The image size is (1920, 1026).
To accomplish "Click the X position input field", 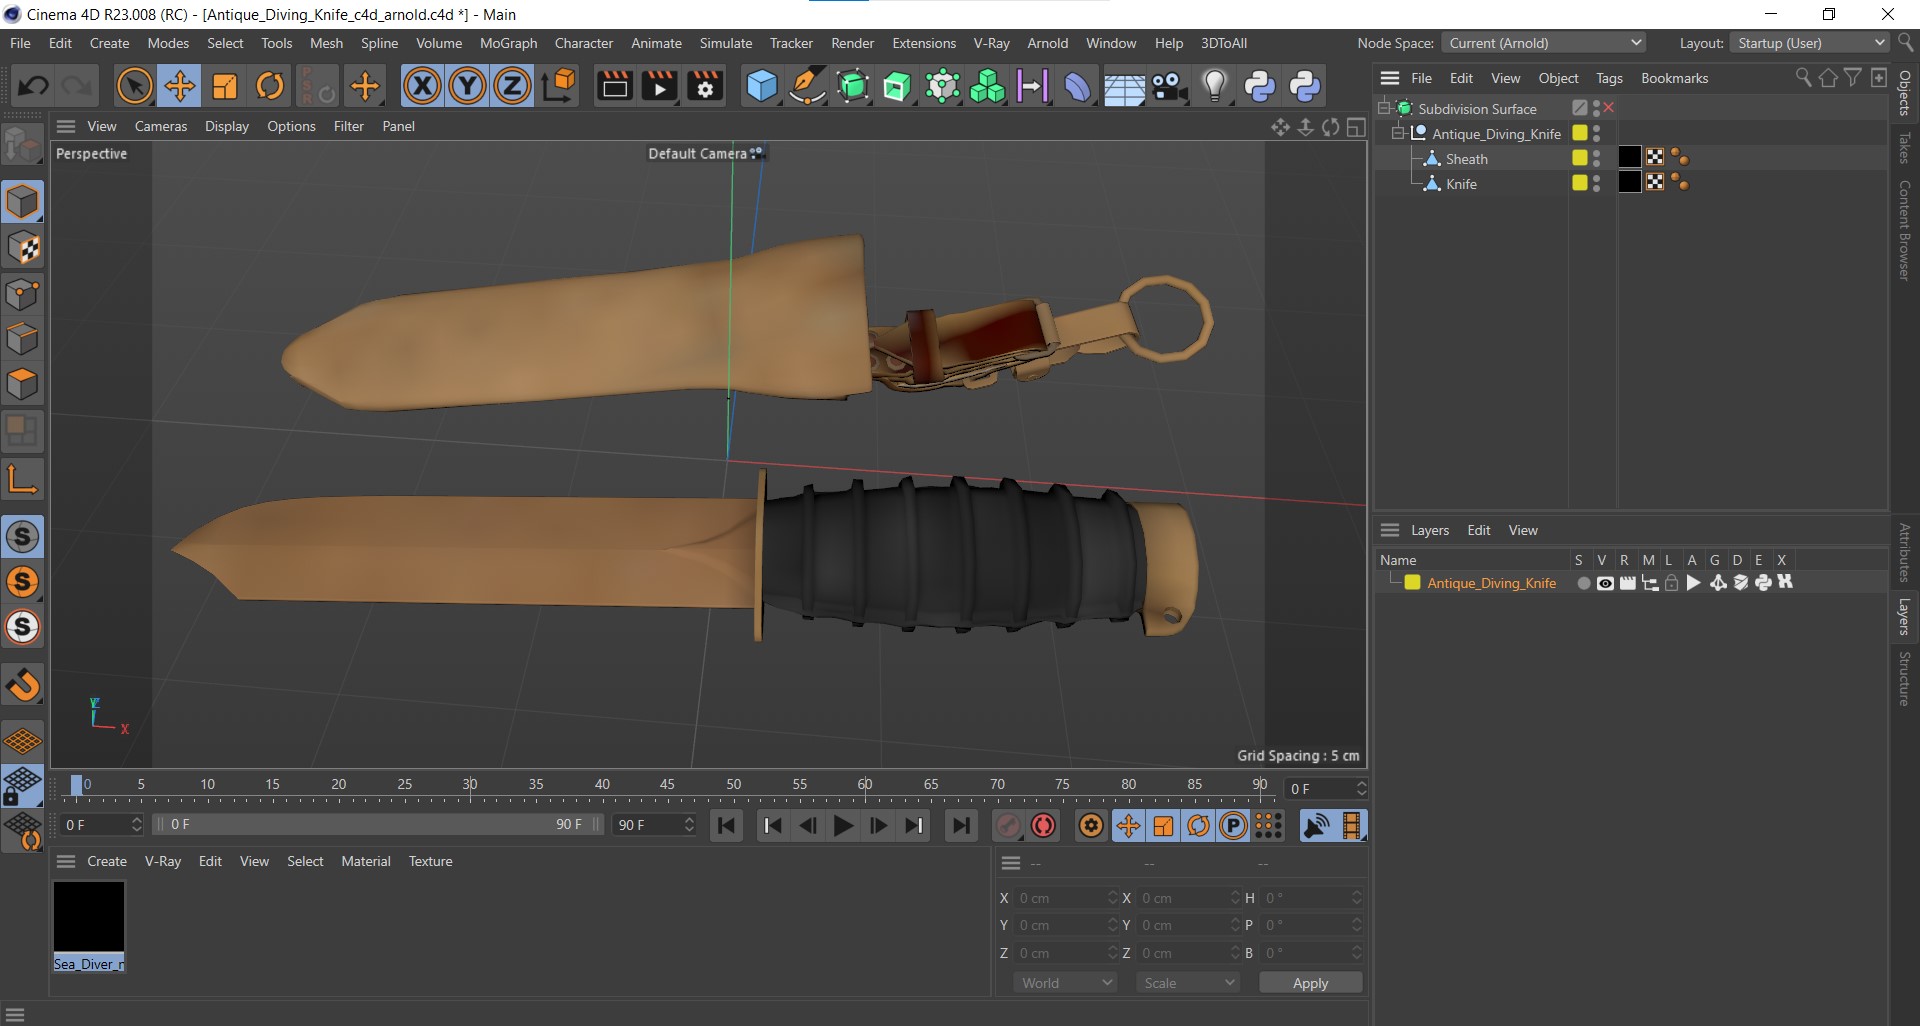I will [1065, 898].
